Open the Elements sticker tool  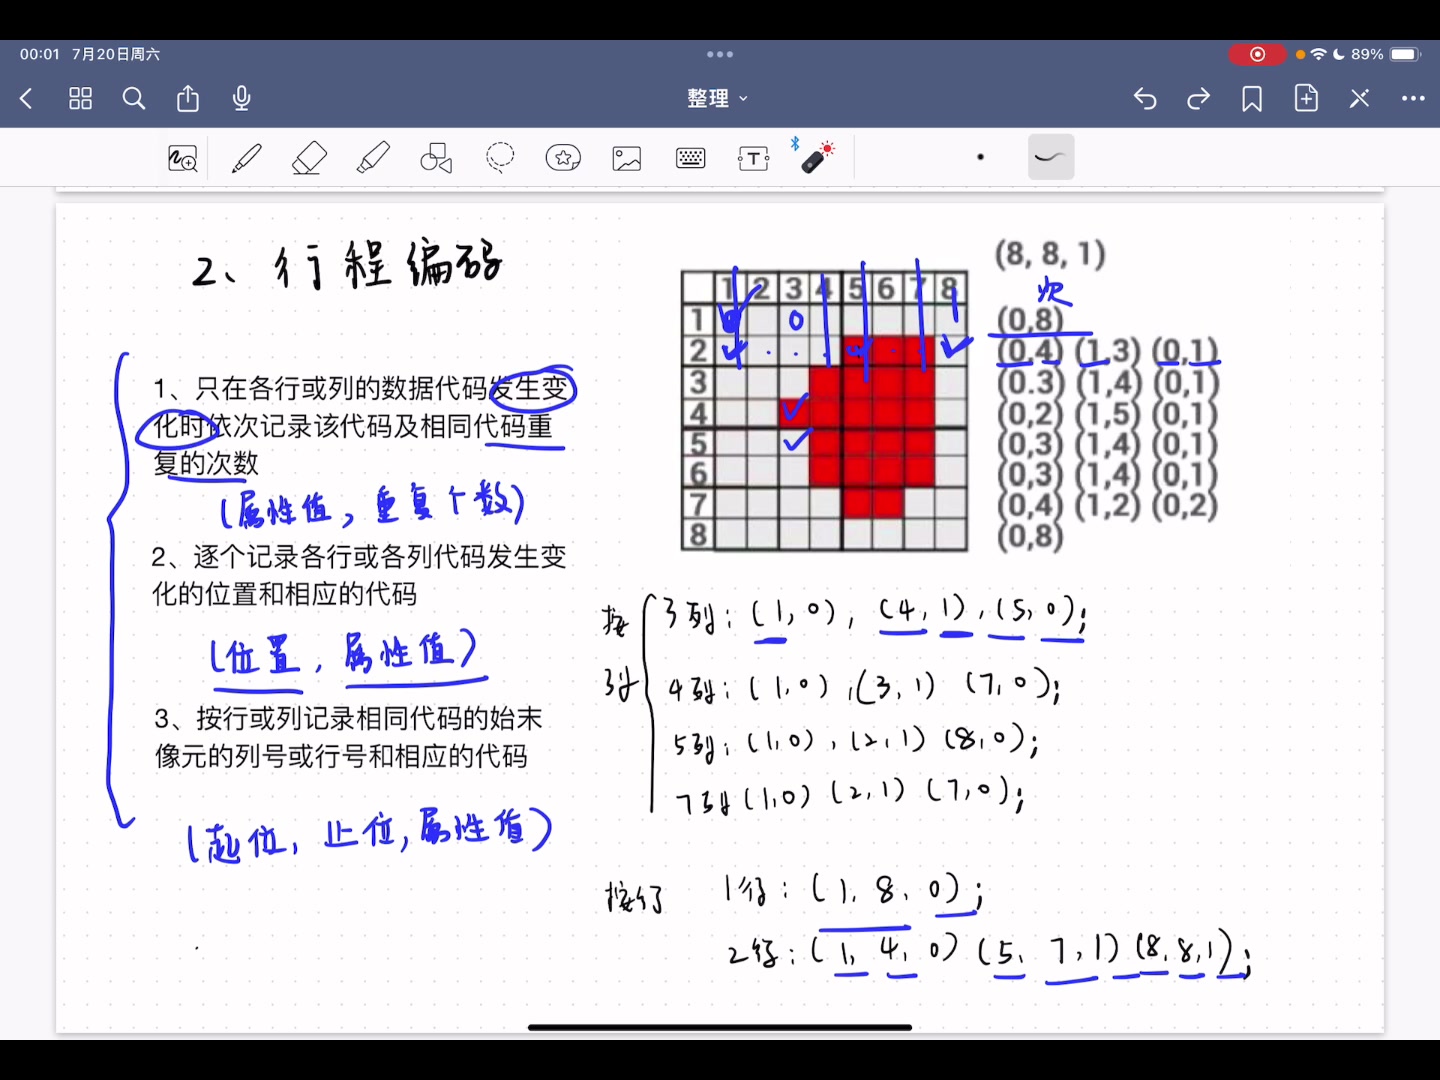tap(563, 157)
